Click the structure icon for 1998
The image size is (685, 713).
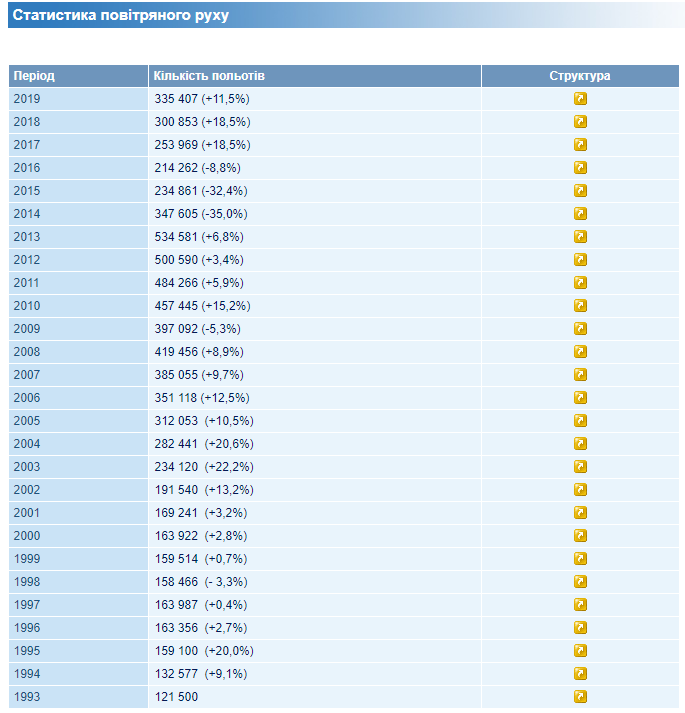point(580,582)
